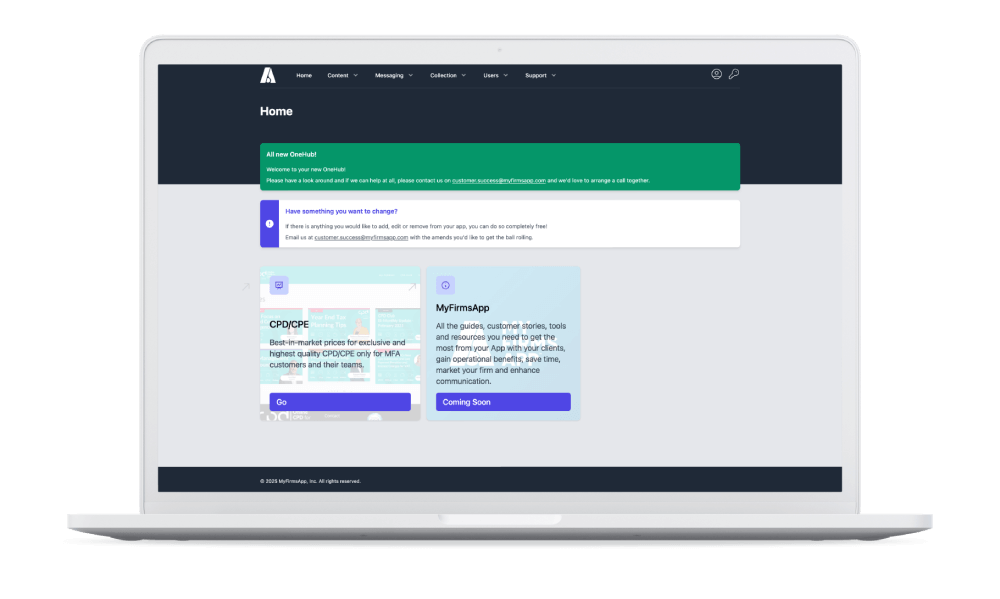Expand the Support dropdown menu

540,75
